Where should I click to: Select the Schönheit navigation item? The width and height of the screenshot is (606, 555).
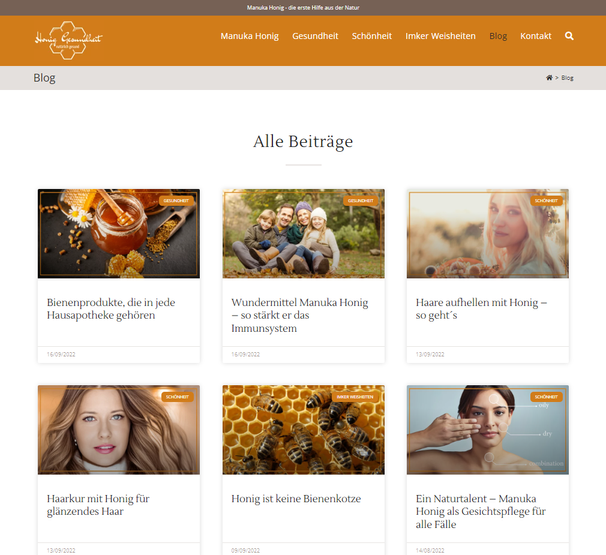tap(371, 36)
